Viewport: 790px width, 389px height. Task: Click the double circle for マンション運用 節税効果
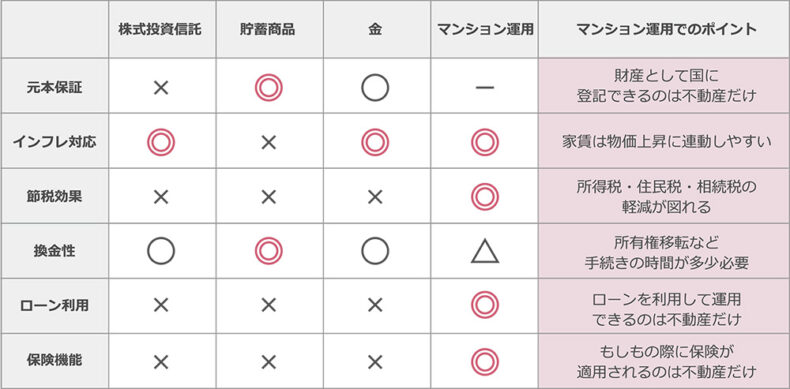tap(485, 196)
